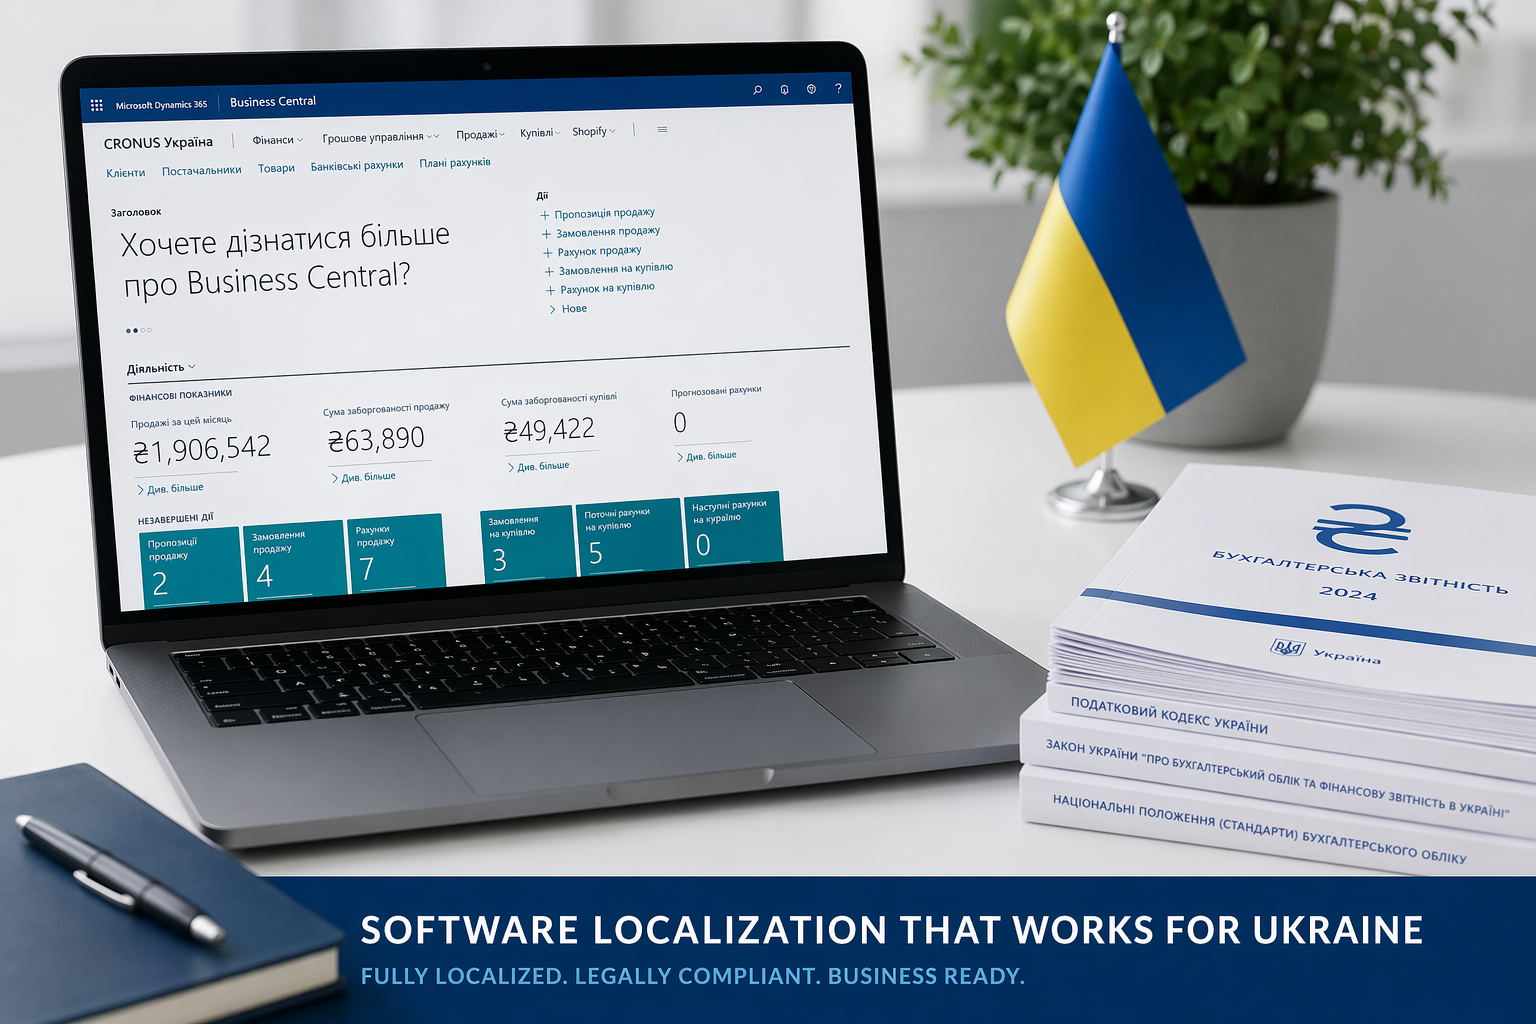Open the Клієнти list
Viewport: 1536px width, 1024px height.
point(126,173)
